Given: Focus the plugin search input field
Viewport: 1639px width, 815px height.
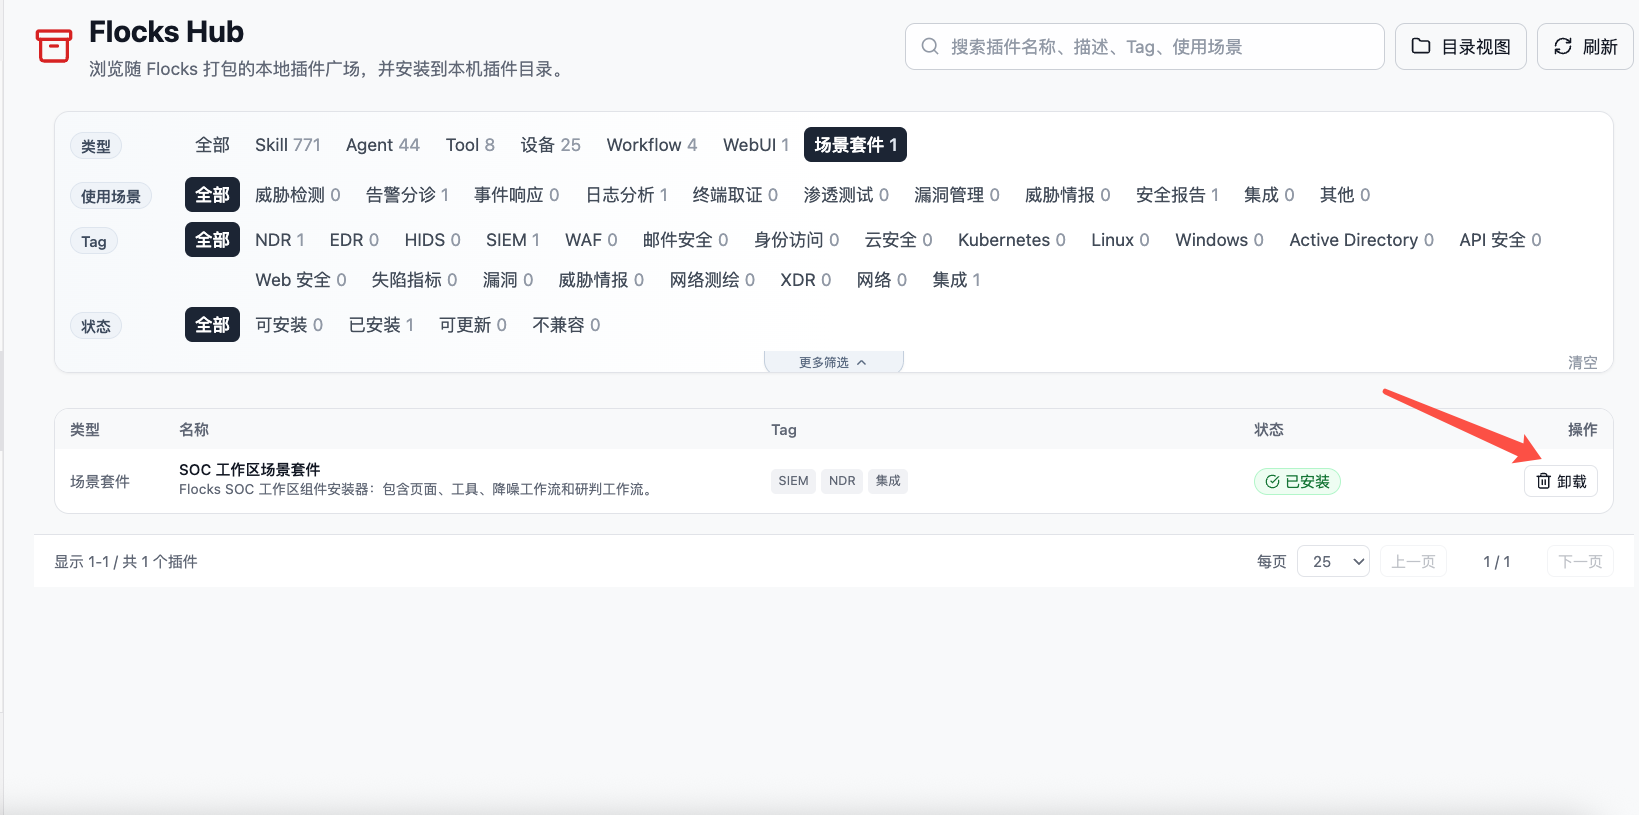Looking at the screenshot, I should 1144,47.
